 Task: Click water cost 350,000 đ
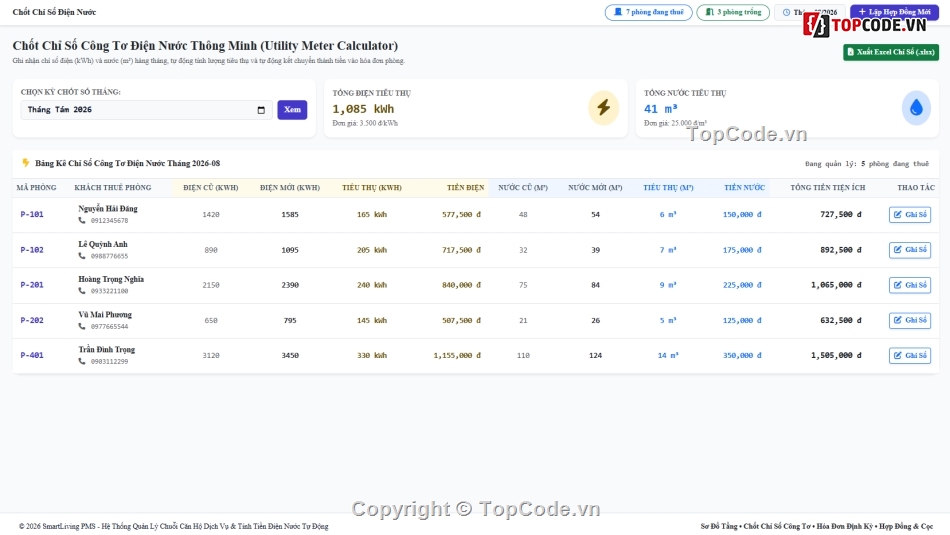point(742,356)
